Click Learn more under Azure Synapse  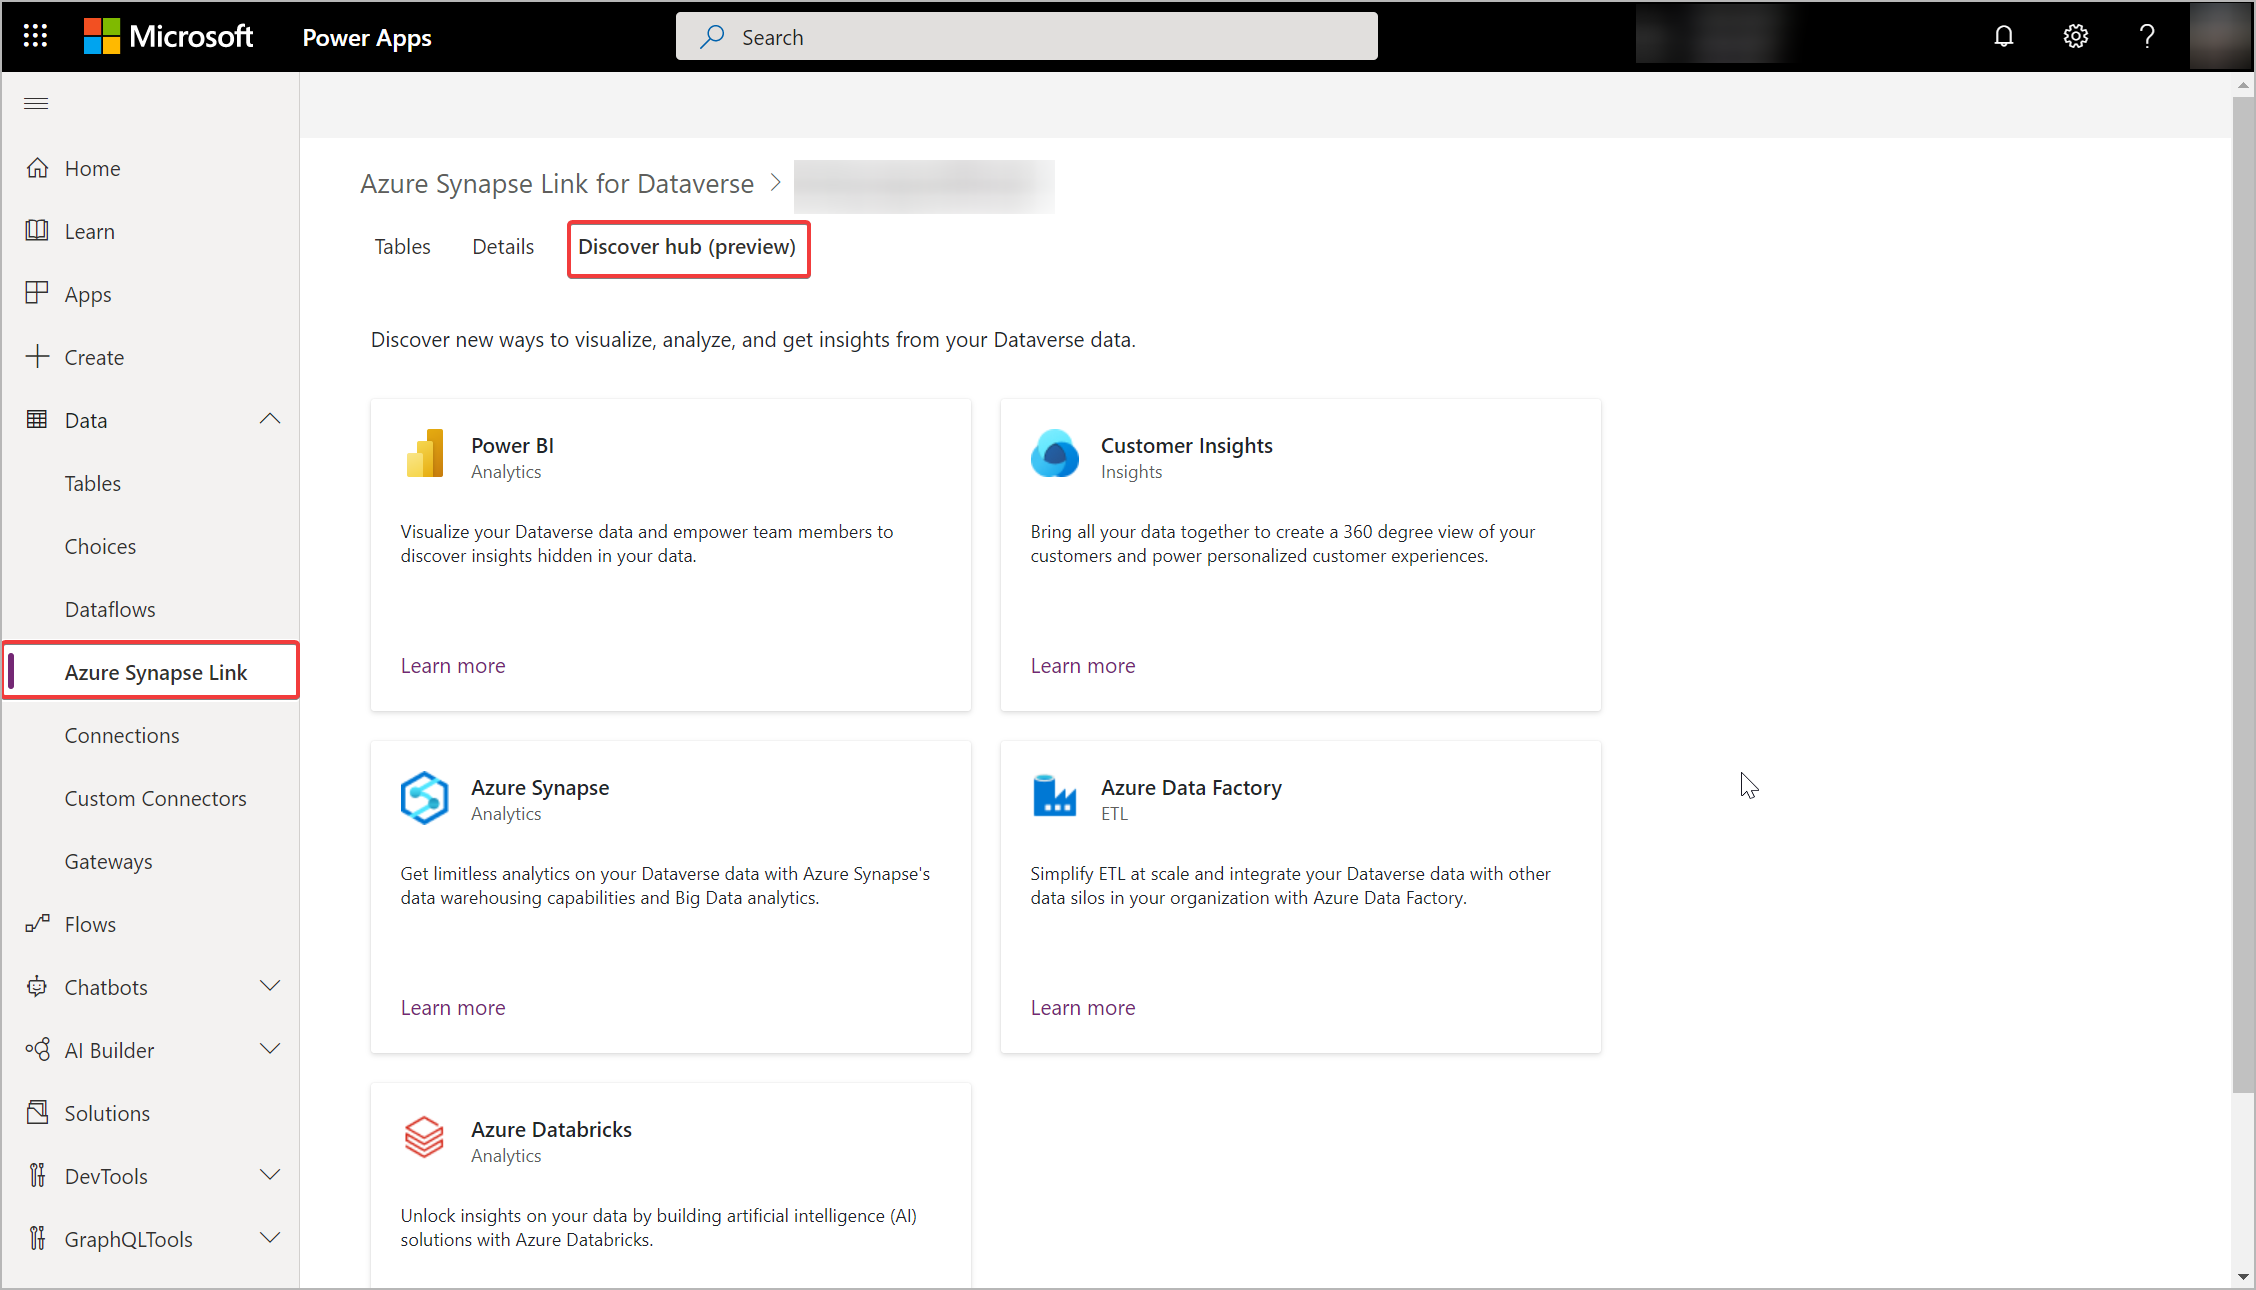pyautogui.click(x=452, y=1007)
